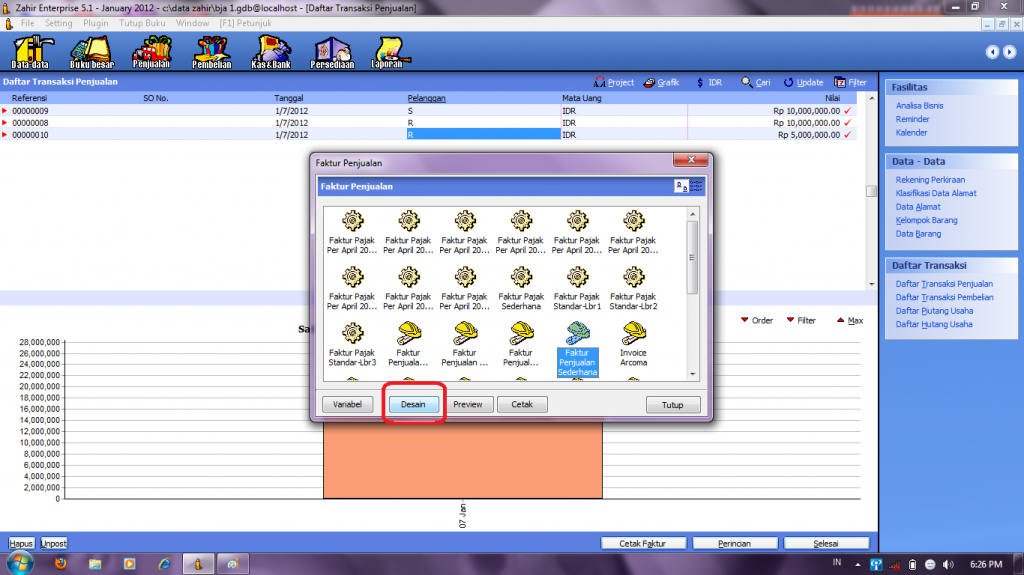Viewport: 1024px width, 575px height.
Task: Toggle the chart Filter option
Action: point(801,320)
